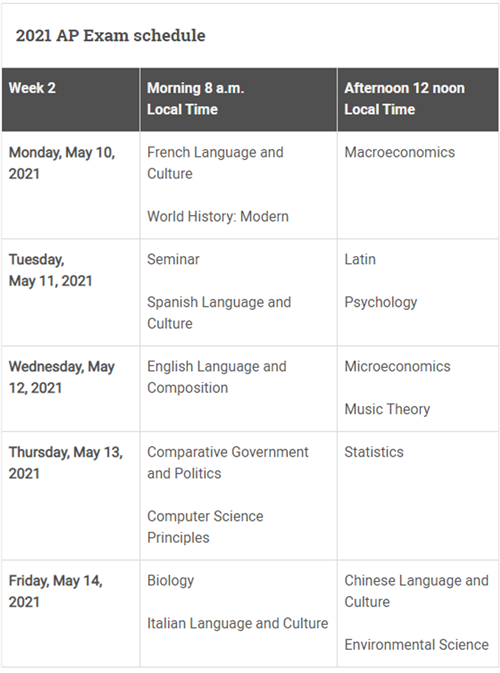500x673 pixels.
Task: Click World History: Modern exam entry
Action: coord(218,216)
